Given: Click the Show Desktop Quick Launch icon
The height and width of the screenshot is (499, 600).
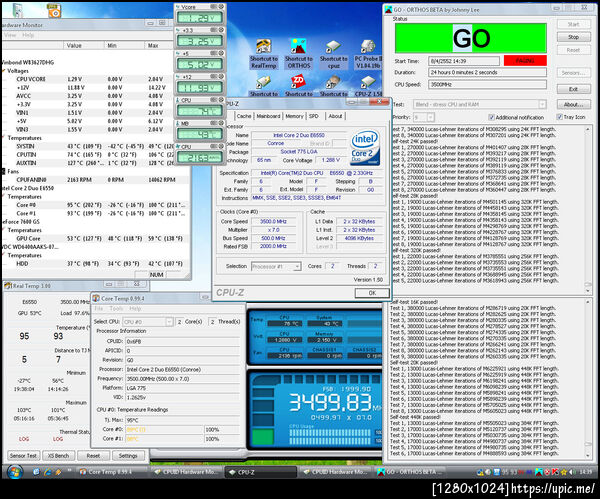Looking at the screenshot, I should tap(36, 472).
